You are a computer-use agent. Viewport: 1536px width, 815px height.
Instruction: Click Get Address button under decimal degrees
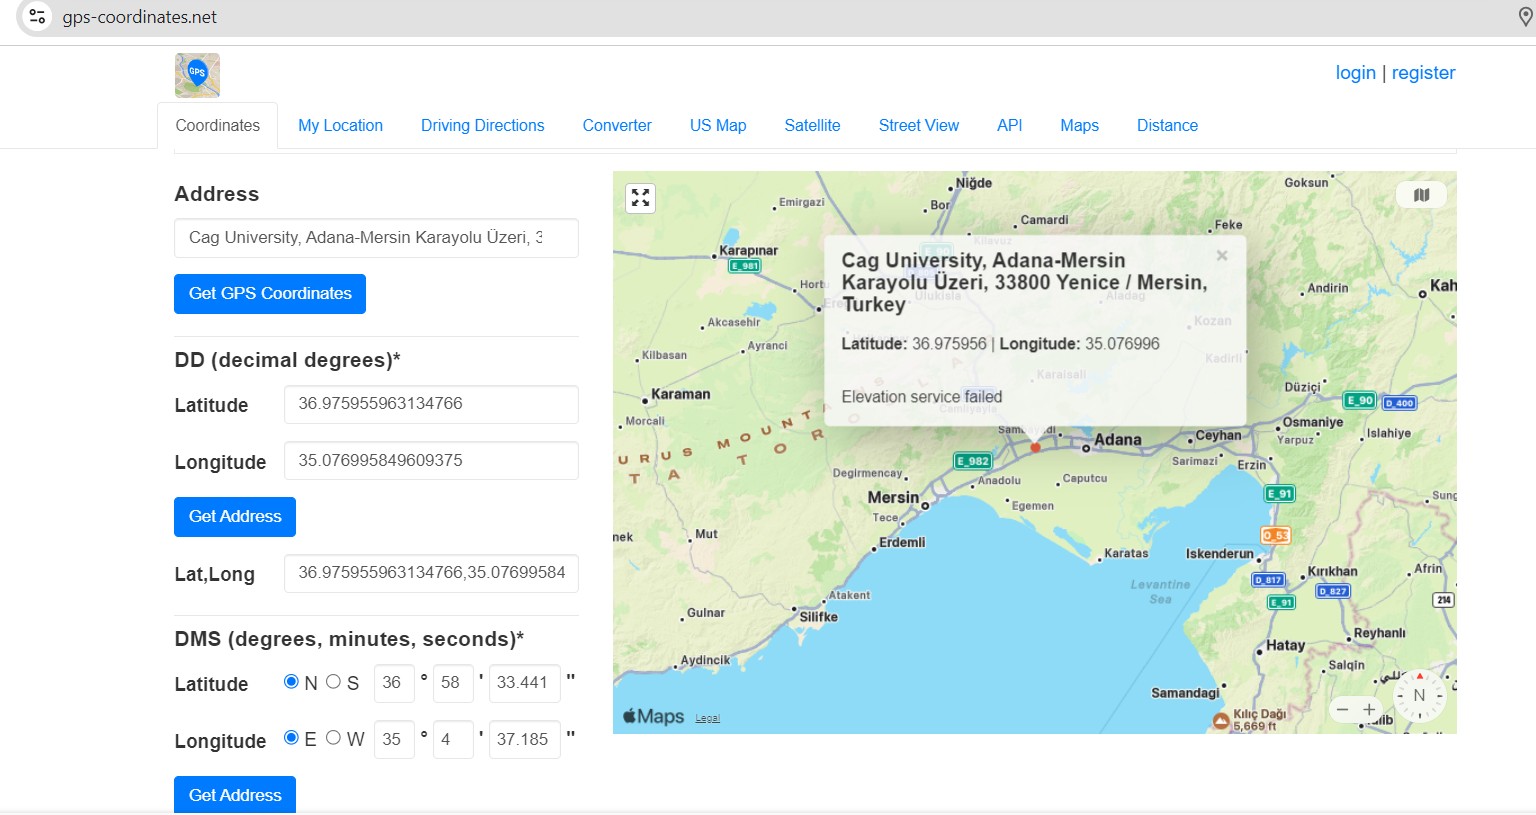(235, 517)
